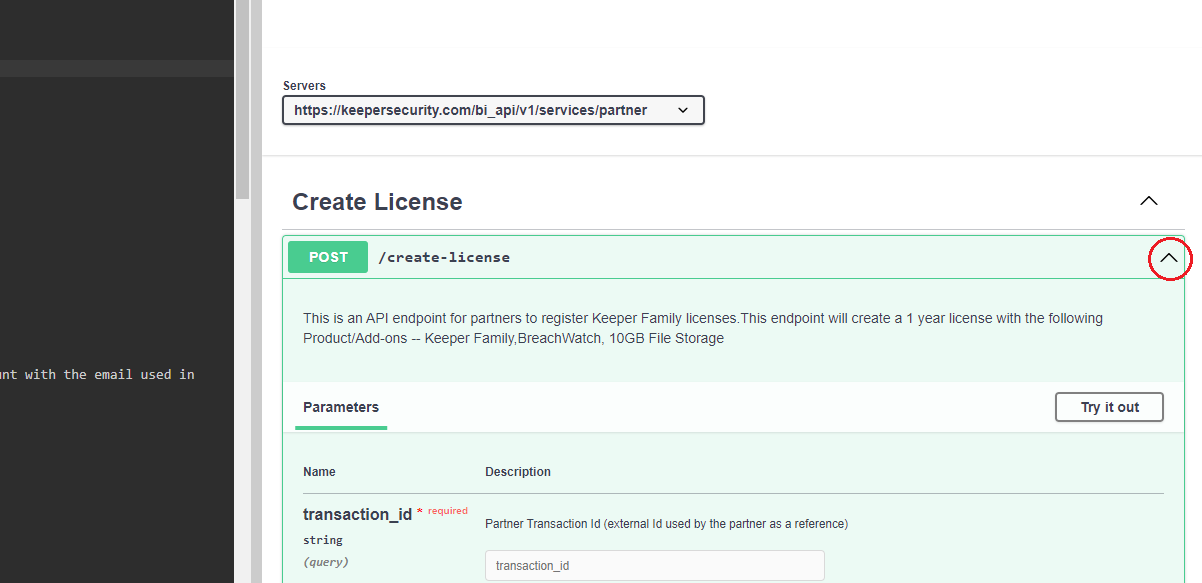Place cursor on the "email used in" editor line

(100, 375)
